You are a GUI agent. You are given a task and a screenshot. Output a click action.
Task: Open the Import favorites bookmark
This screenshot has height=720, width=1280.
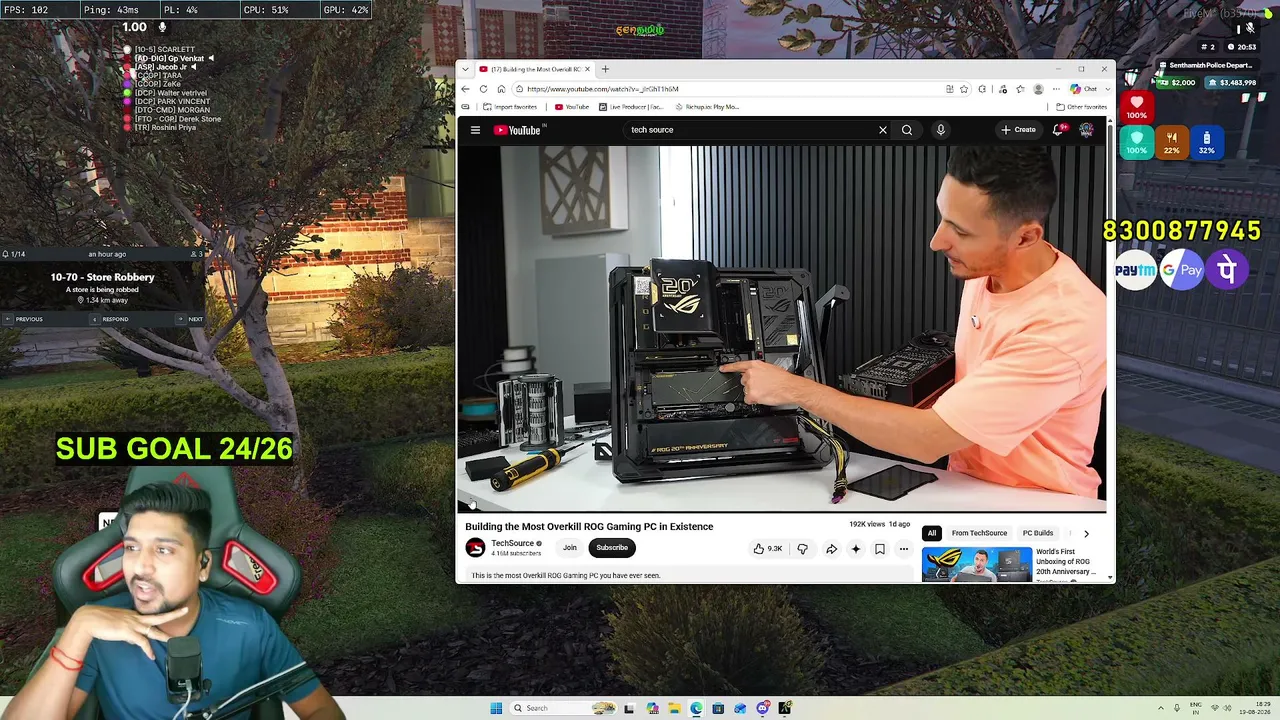(510, 107)
